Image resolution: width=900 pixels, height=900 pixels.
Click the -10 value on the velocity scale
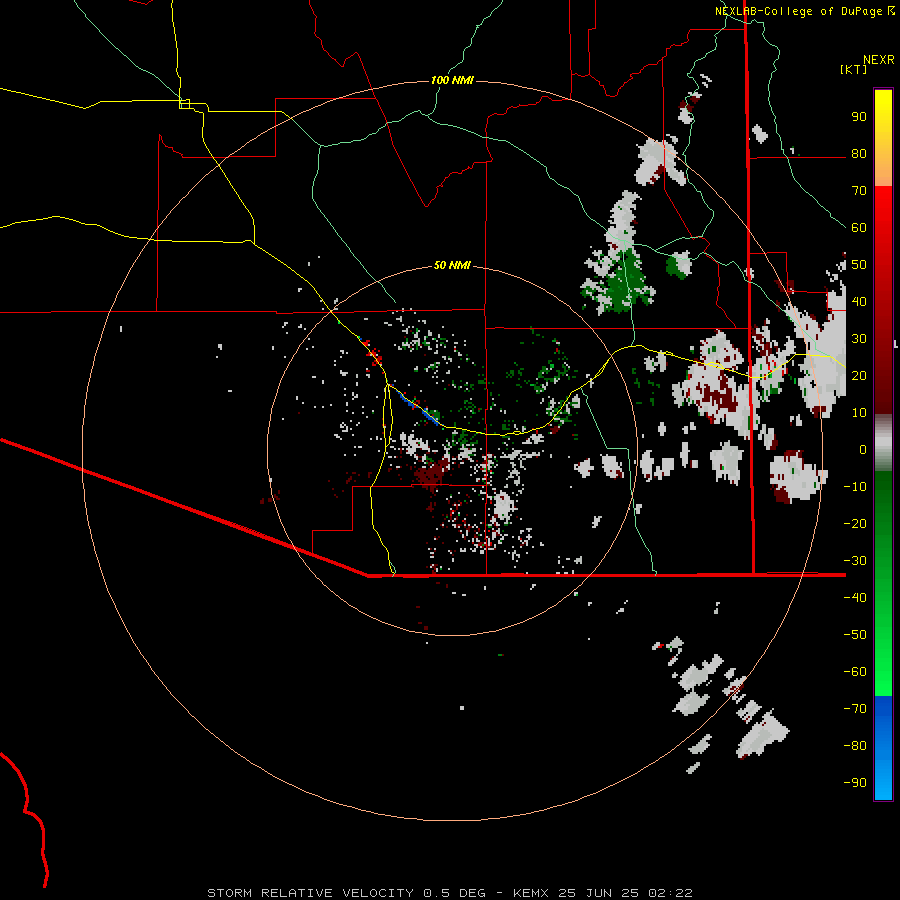[855, 487]
